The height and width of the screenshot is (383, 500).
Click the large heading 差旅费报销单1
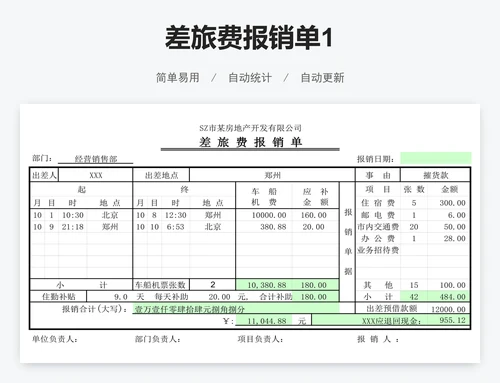coord(249,37)
